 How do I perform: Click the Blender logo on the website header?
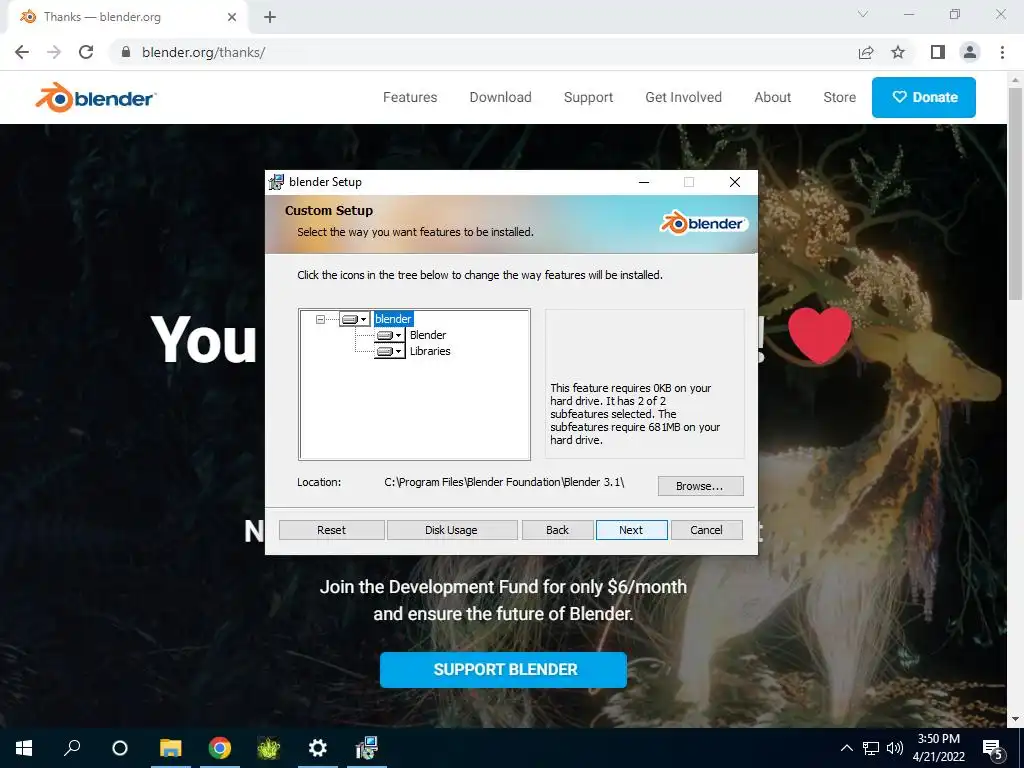click(x=95, y=97)
